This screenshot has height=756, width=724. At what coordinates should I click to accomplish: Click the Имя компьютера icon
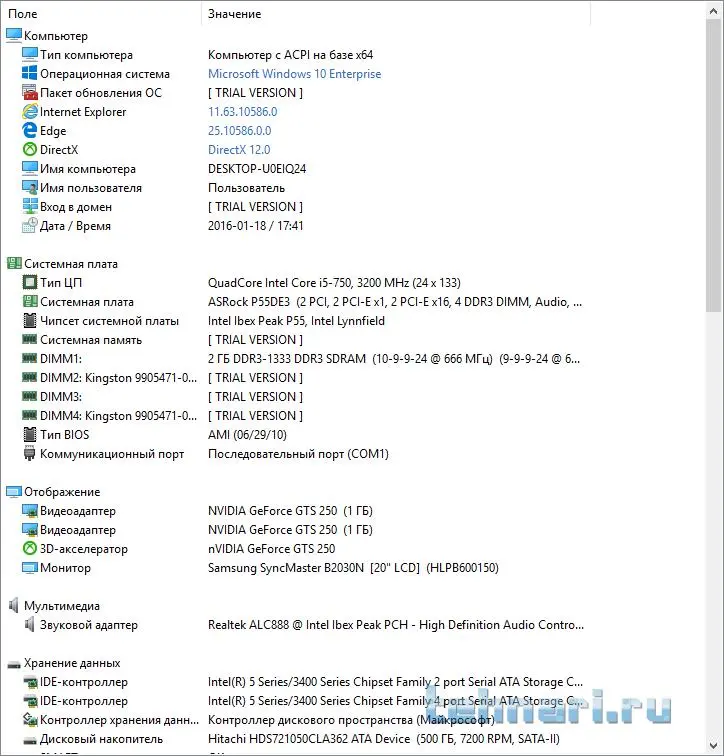[x=29, y=168]
